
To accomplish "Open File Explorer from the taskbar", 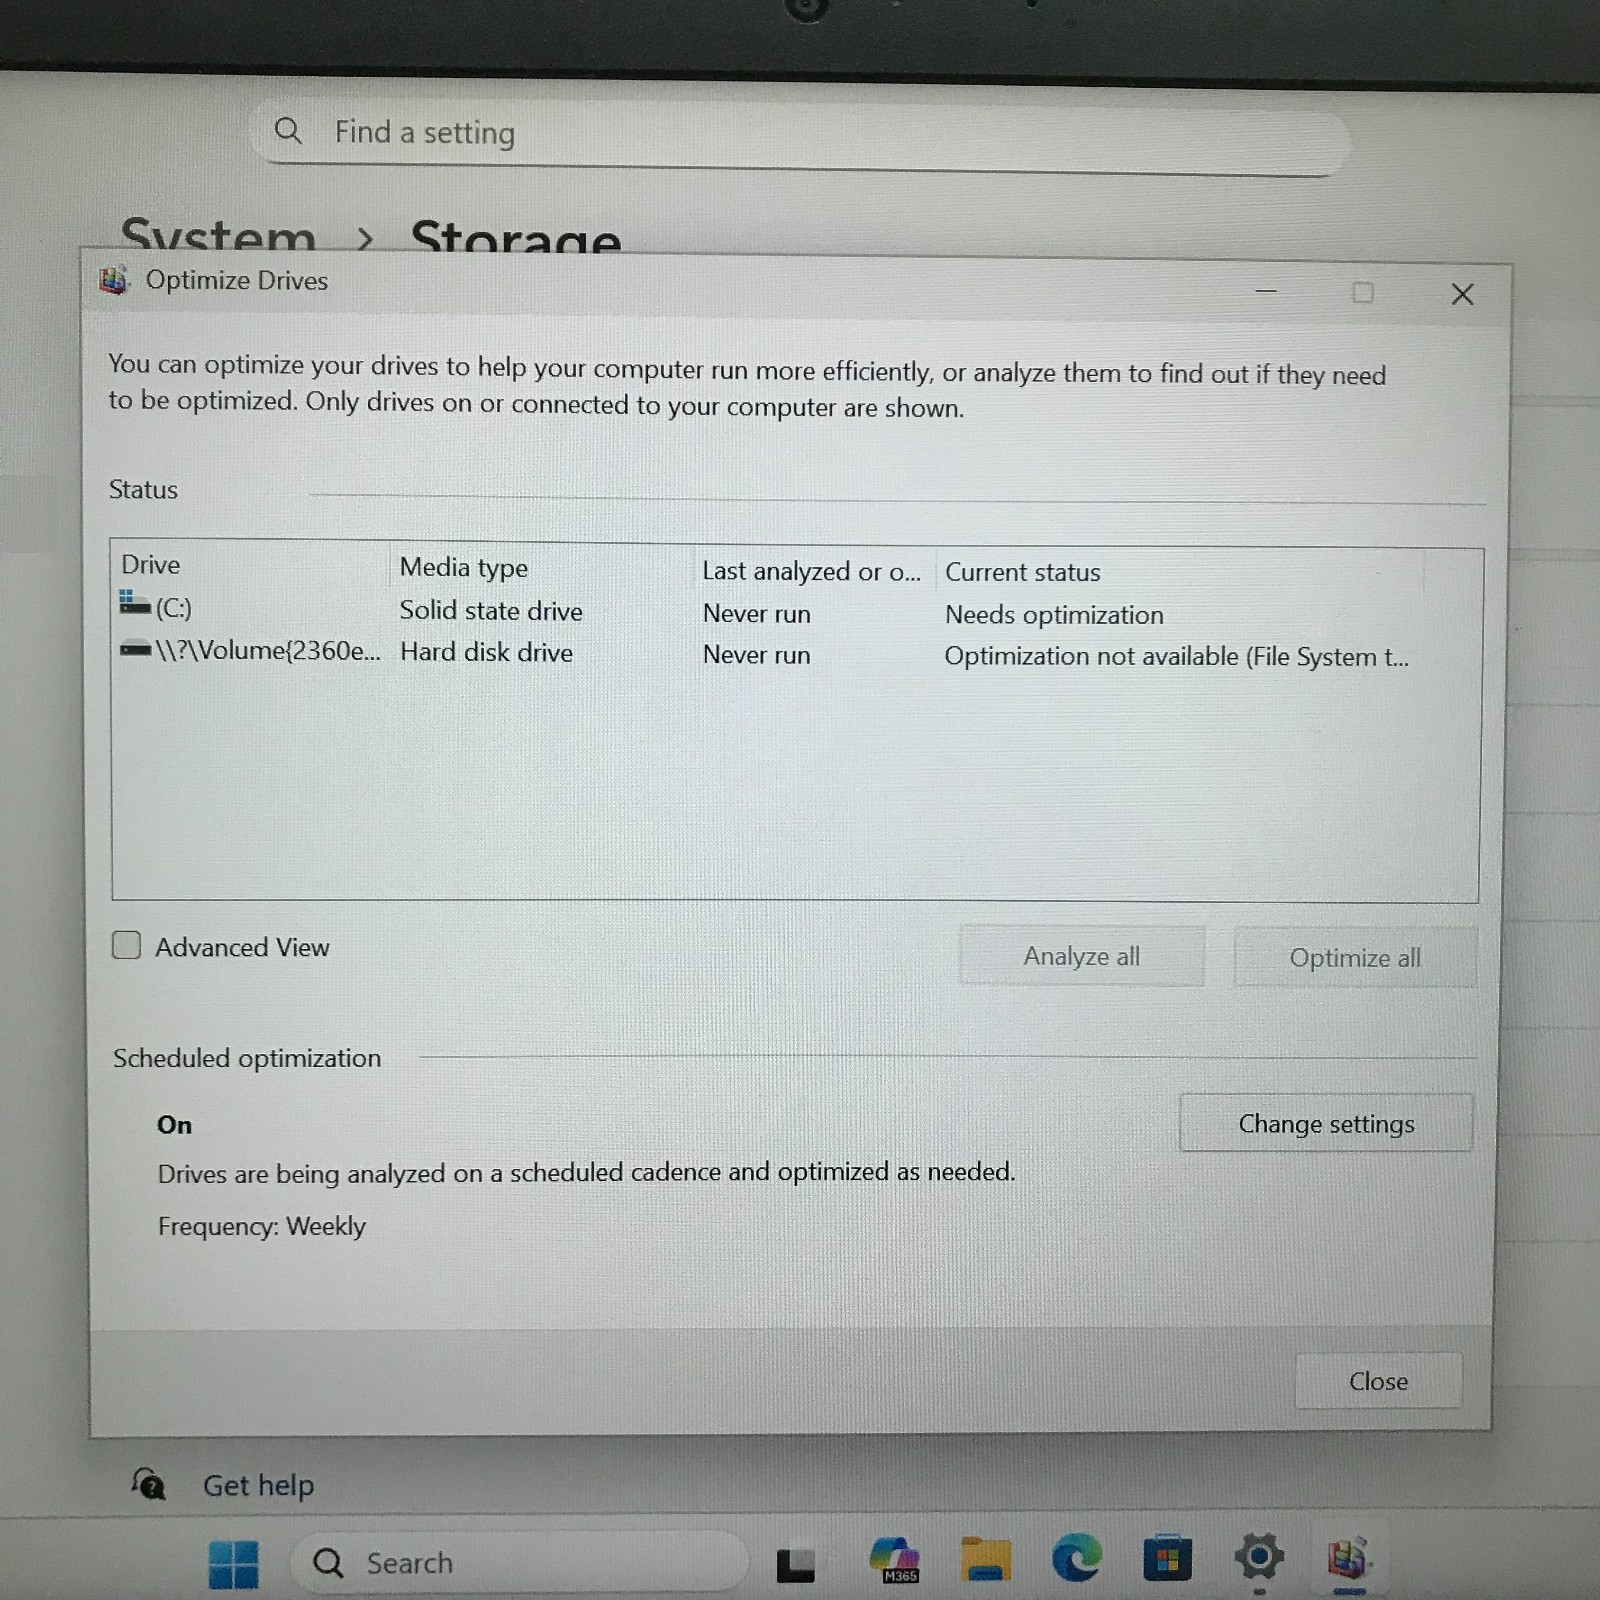I will pos(986,1559).
